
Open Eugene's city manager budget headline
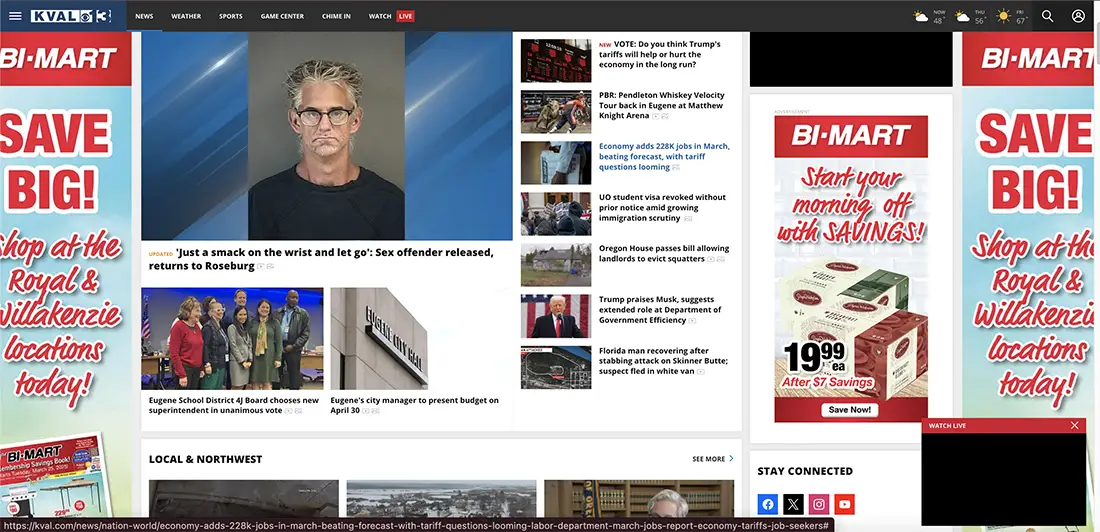click(x=415, y=405)
